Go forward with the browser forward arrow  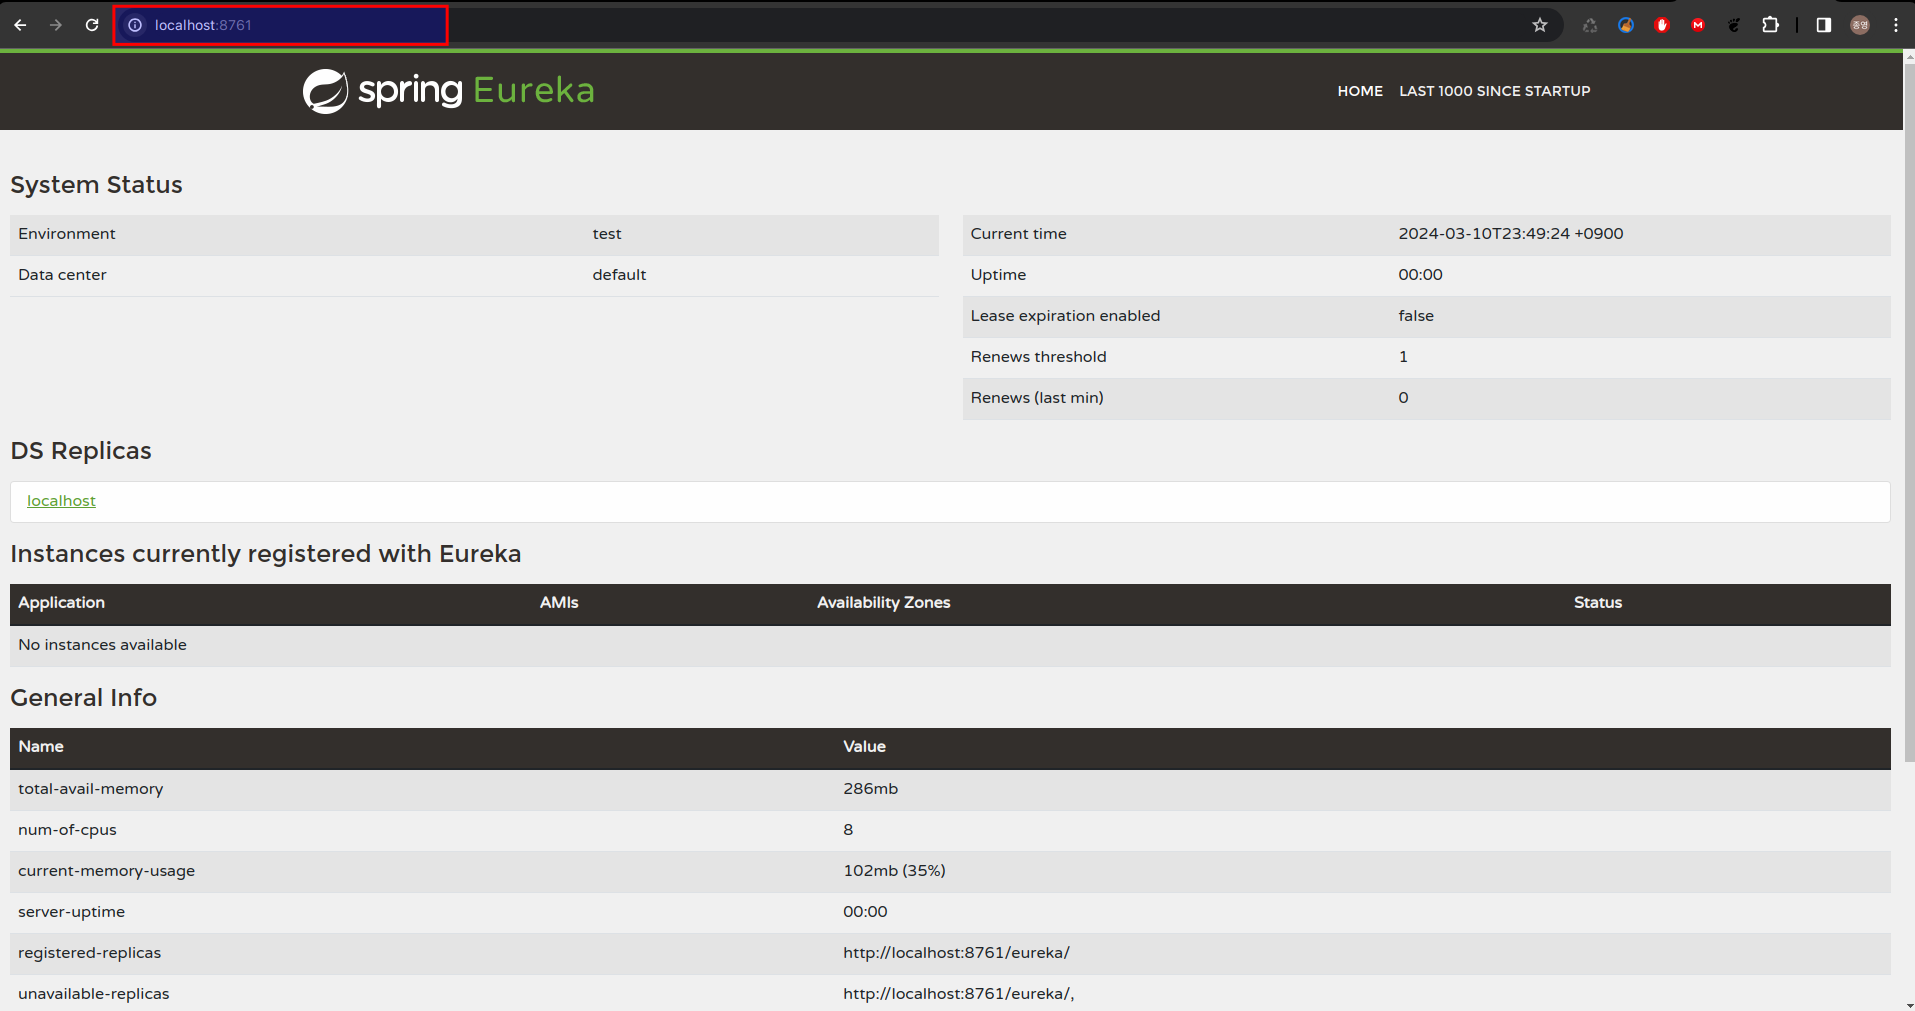coord(56,25)
